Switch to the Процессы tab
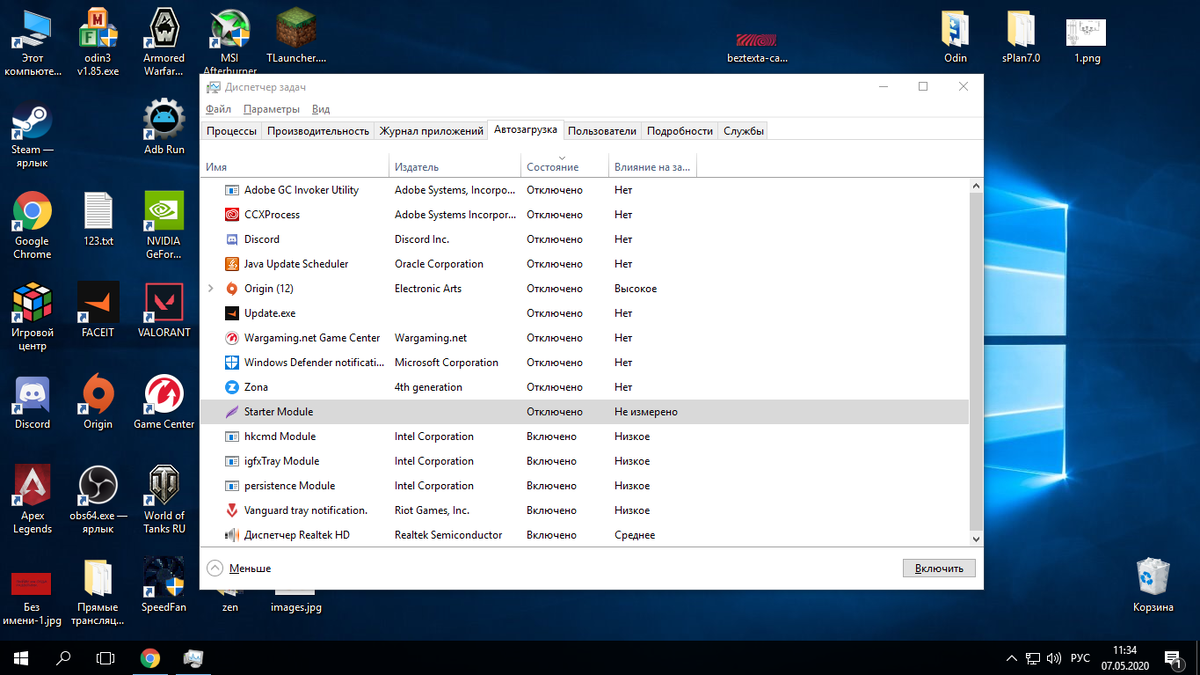Image resolution: width=1200 pixels, height=675 pixels. pos(231,131)
